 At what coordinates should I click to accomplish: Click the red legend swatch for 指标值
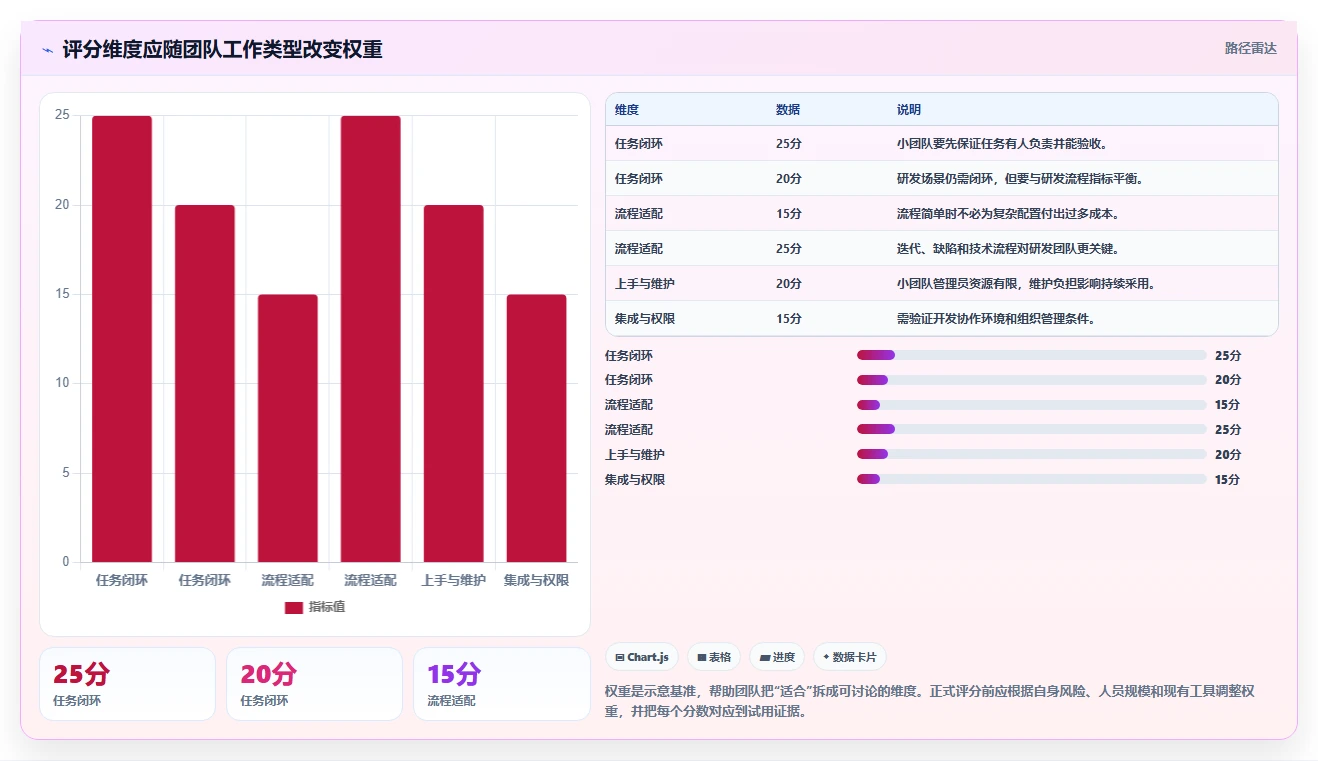click(x=293, y=607)
